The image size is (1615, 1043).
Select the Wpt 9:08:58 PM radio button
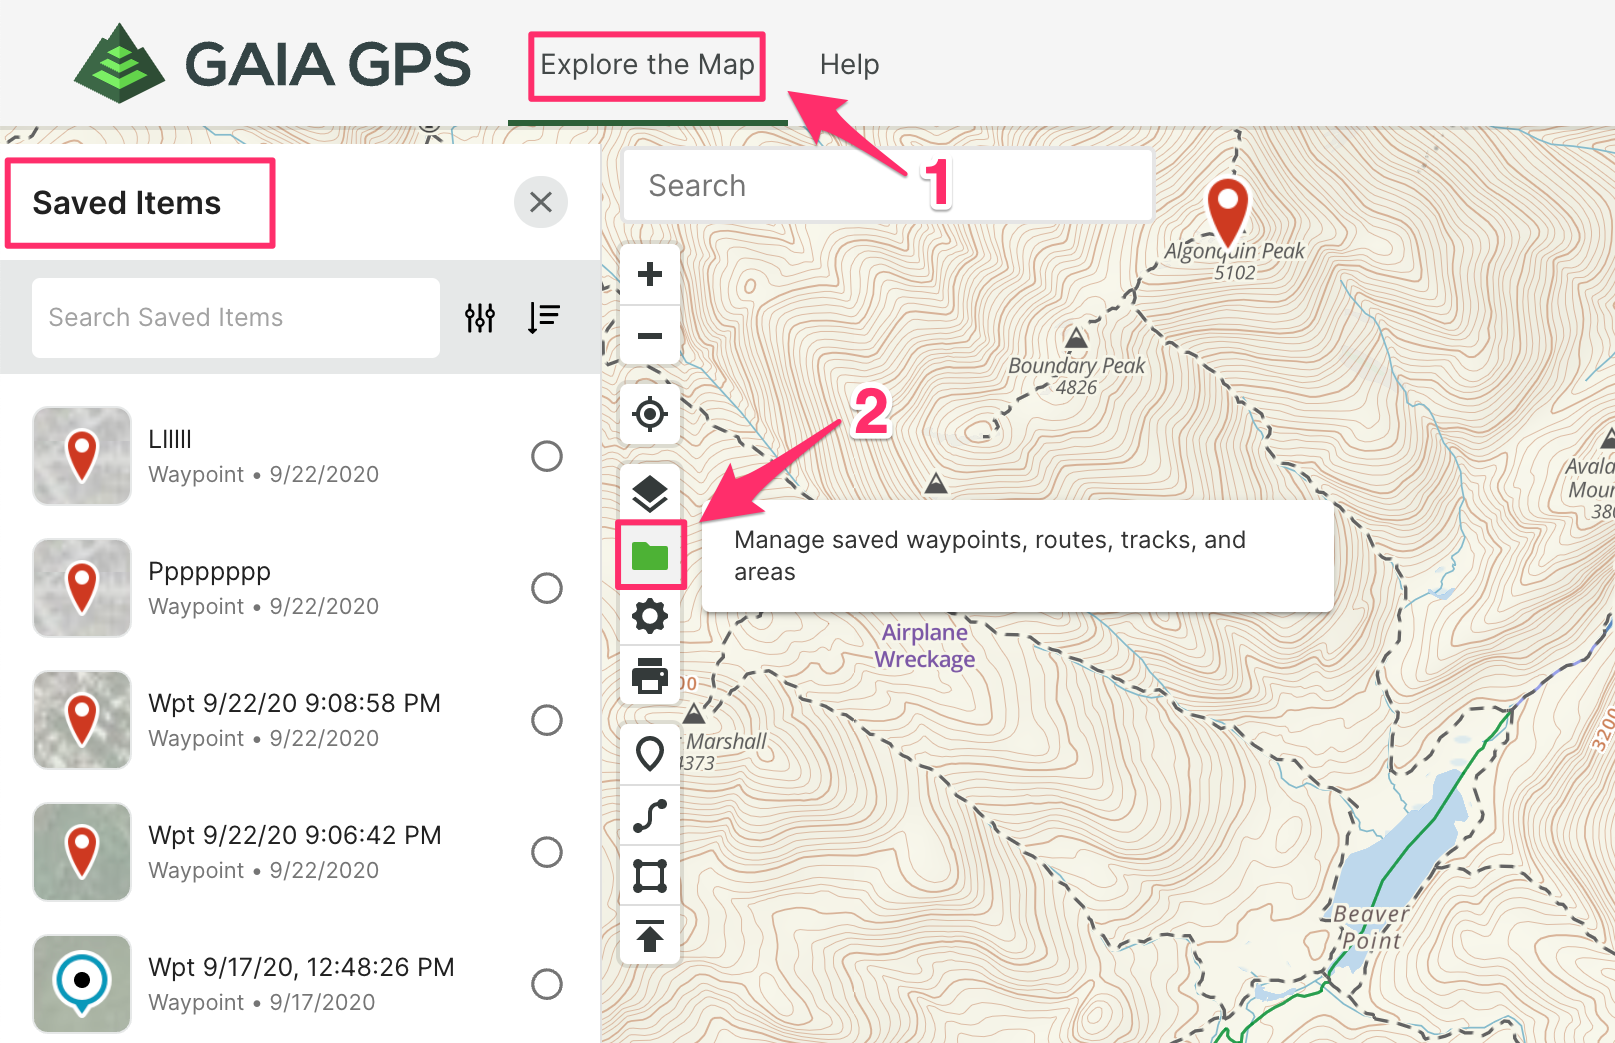tap(547, 720)
